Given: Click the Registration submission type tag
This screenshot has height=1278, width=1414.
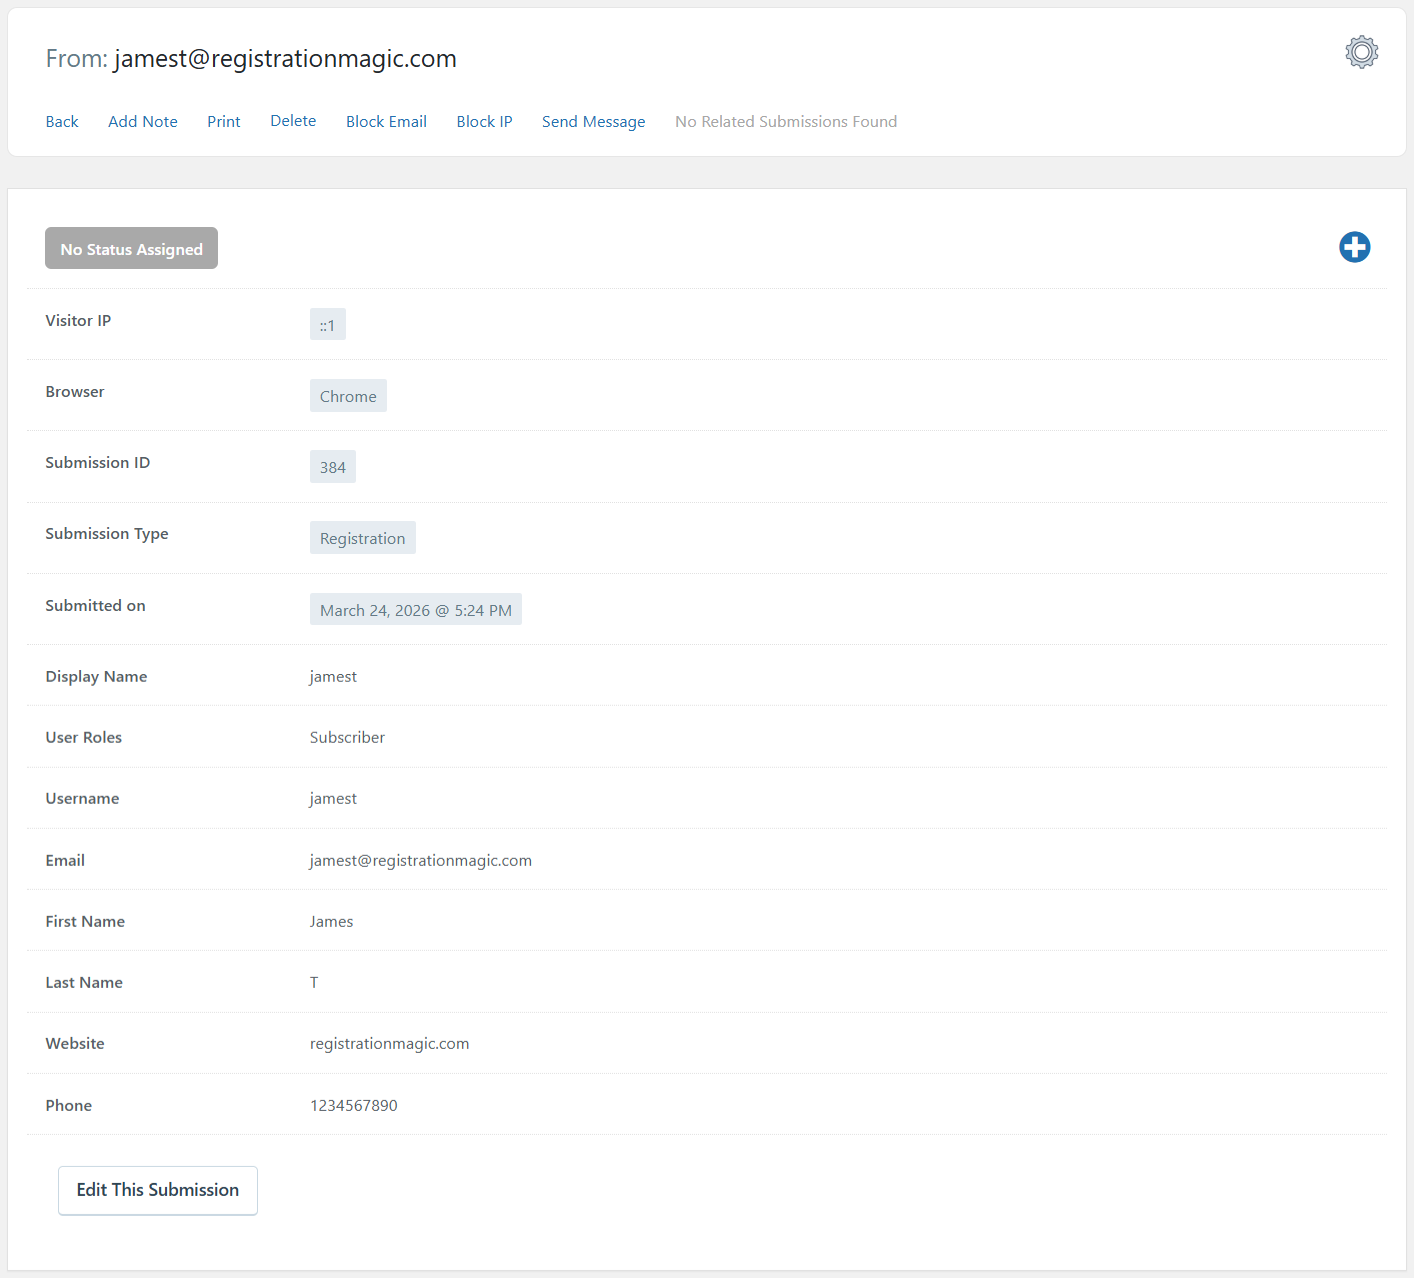Looking at the screenshot, I should pyautogui.click(x=362, y=538).
